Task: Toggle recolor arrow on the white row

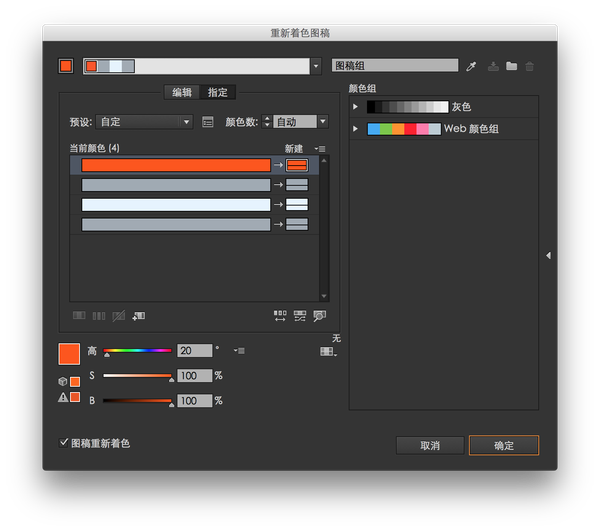Action: (x=278, y=204)
